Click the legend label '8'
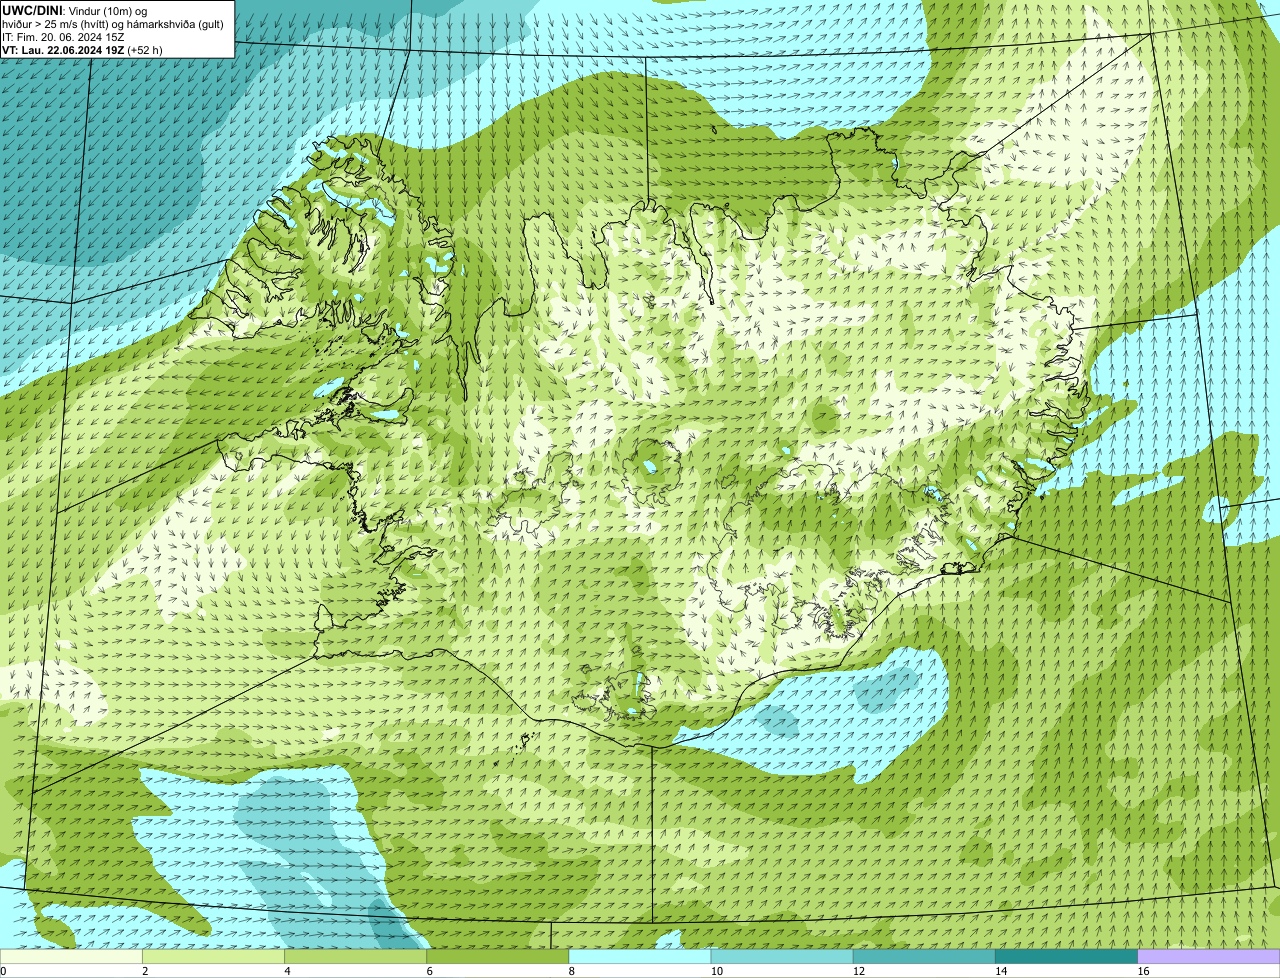 [572, 971]
